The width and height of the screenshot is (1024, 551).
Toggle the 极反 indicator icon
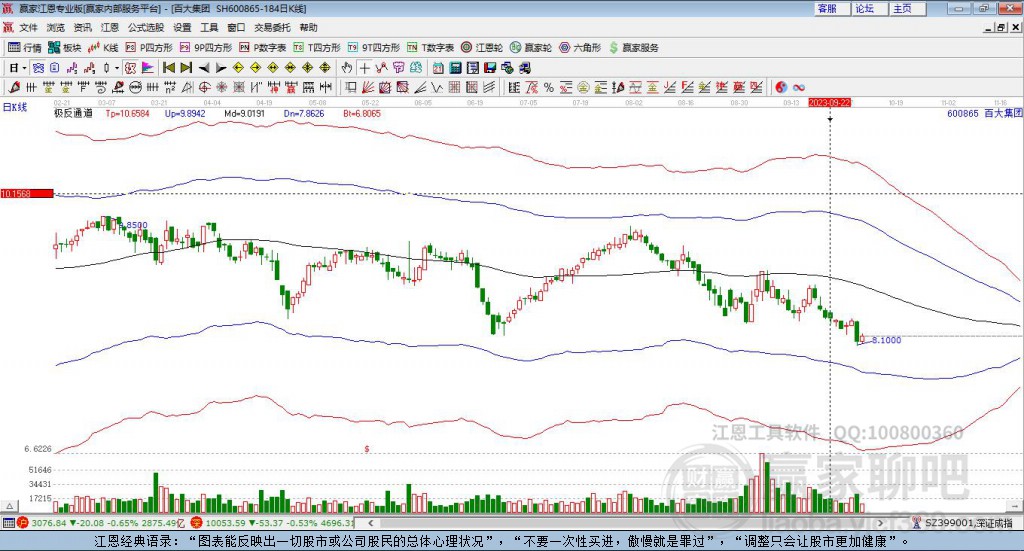[x=131, y=68]
